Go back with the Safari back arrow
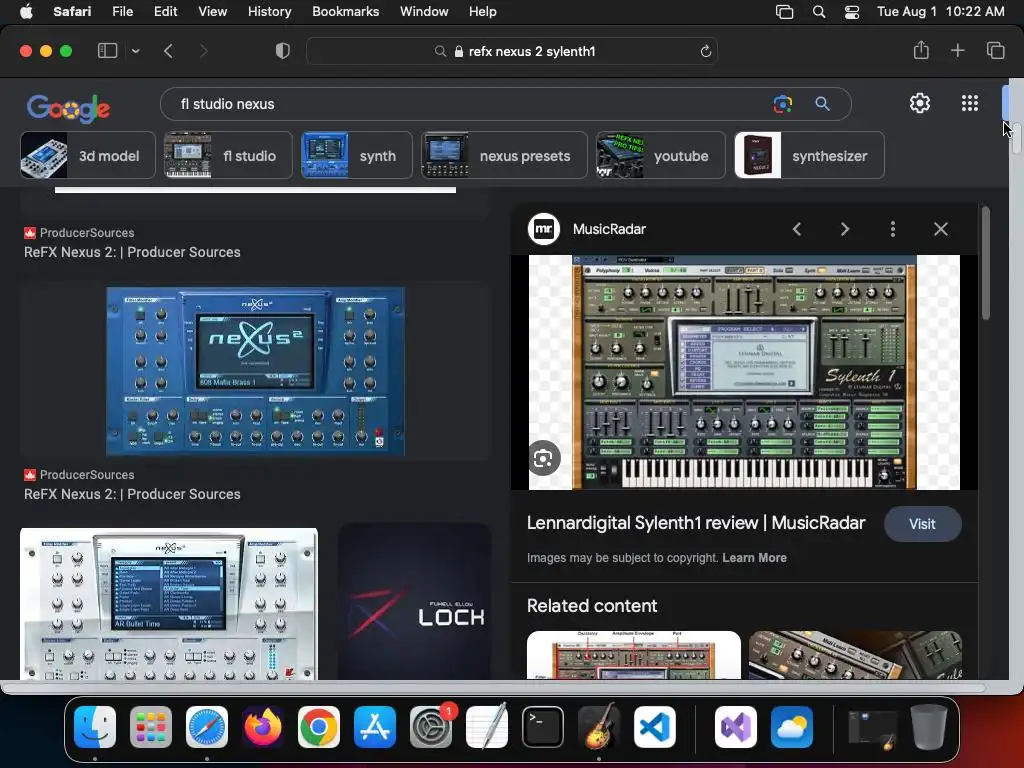The image size is (1024, 768). [168, 51]
